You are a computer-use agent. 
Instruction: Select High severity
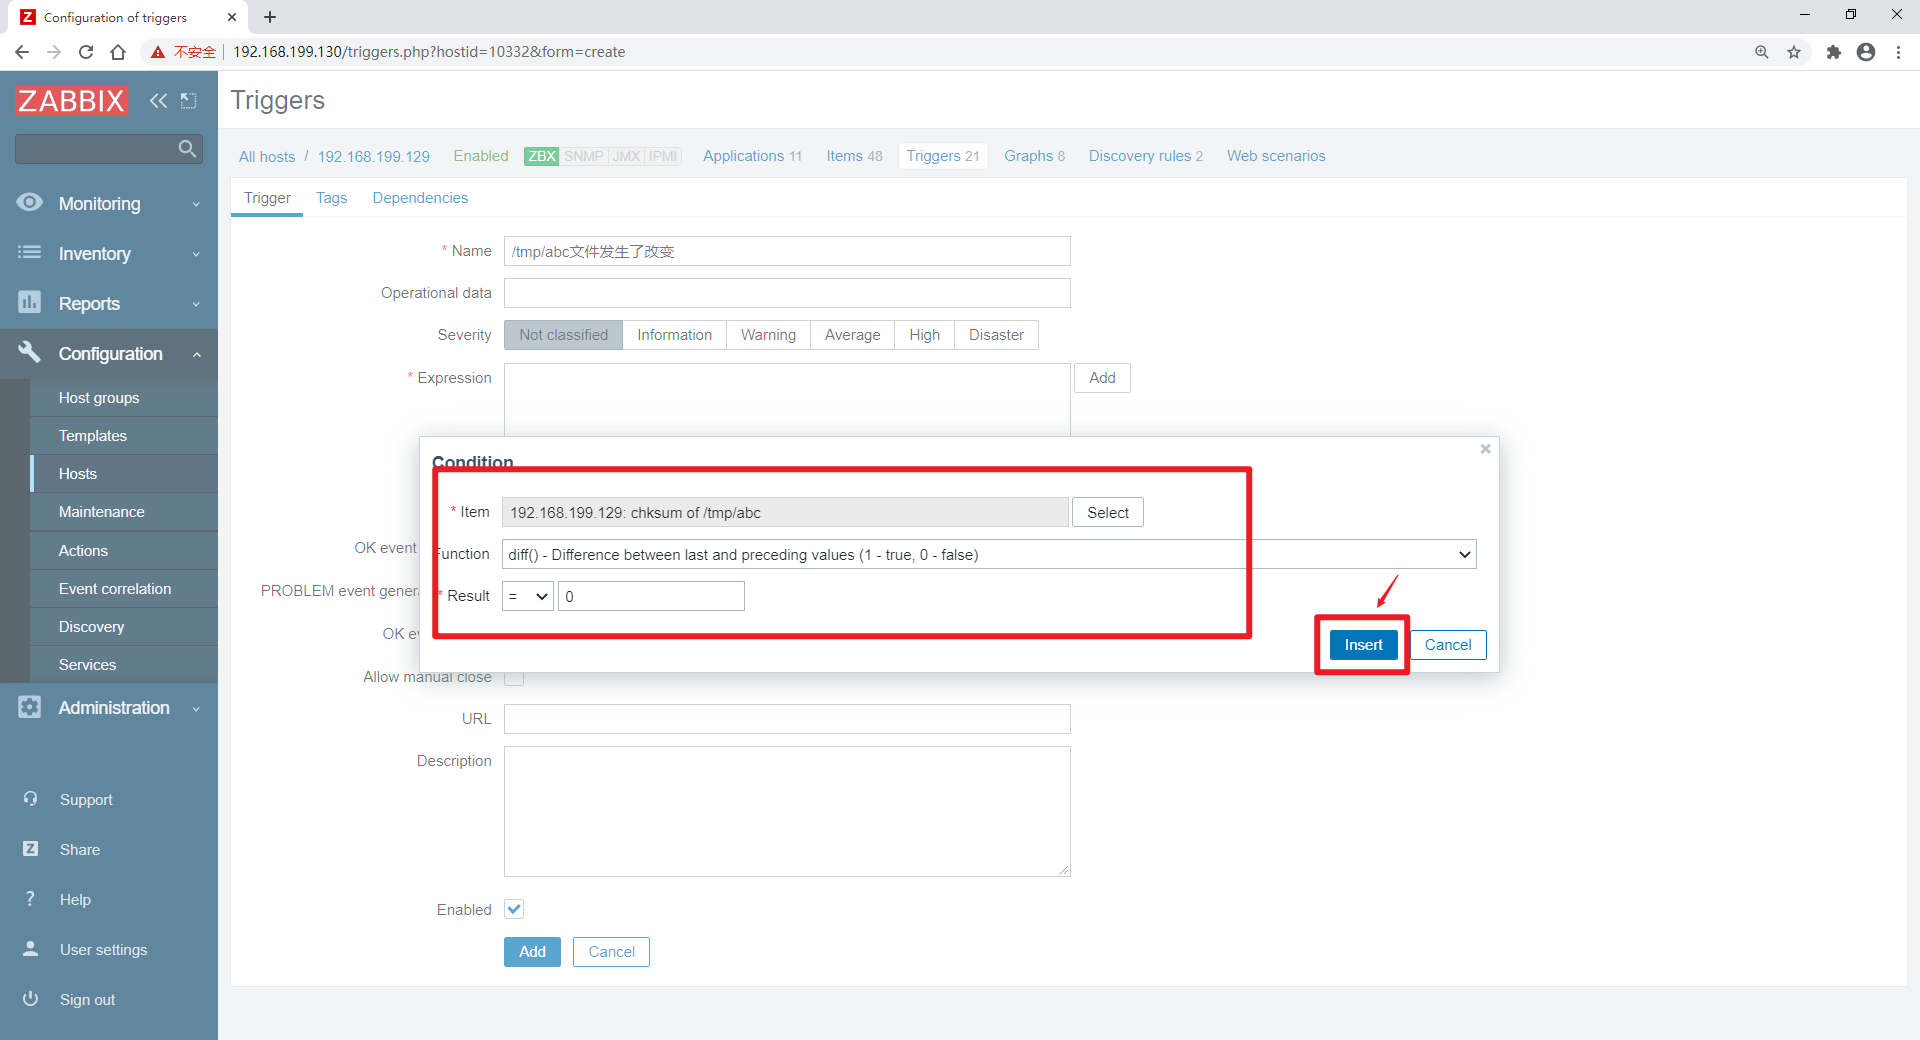point(924,335)
